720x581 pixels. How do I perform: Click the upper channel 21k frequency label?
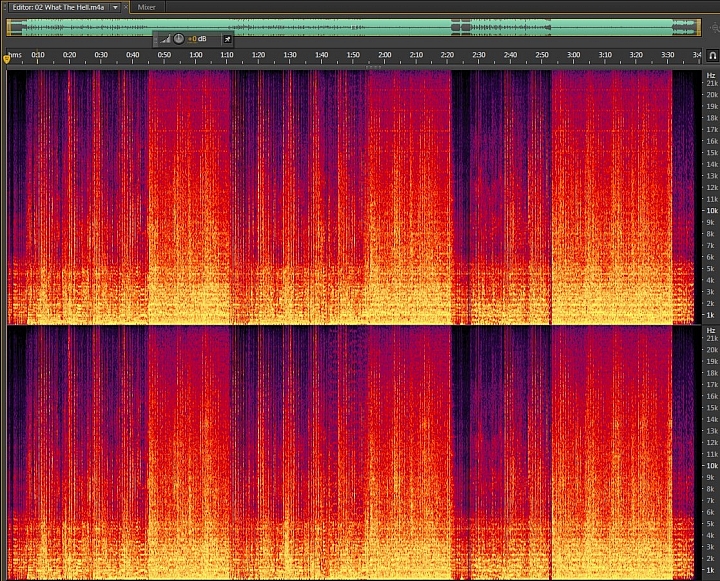[712, 83]
